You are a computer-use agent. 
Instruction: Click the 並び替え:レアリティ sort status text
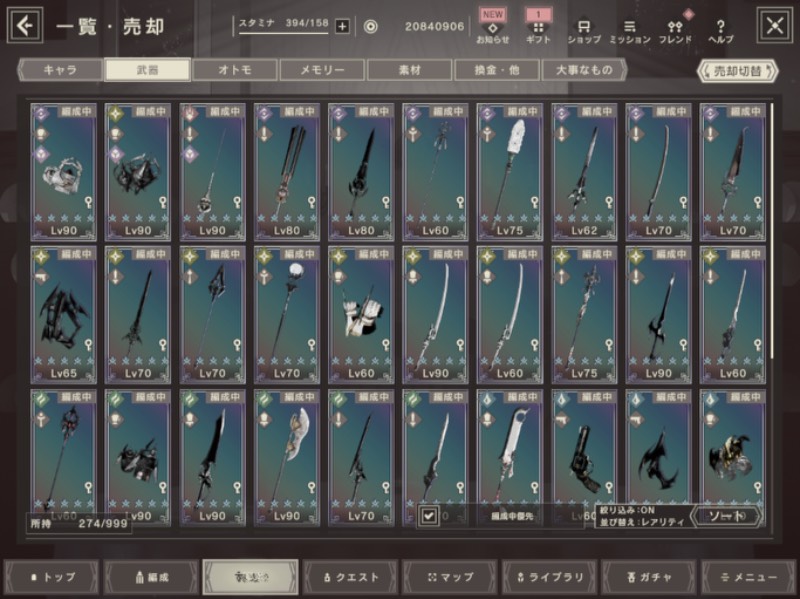[x=642, y=522]
